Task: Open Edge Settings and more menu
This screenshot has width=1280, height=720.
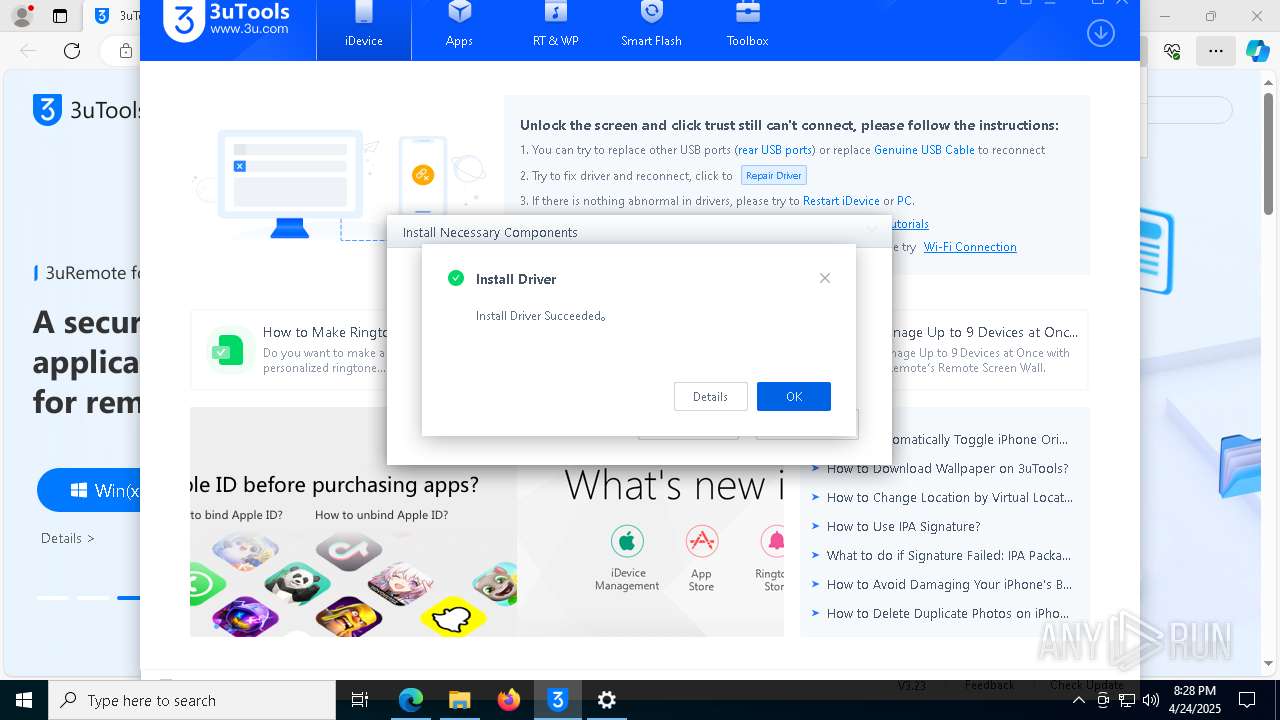Action: [x=1215, y=51]
